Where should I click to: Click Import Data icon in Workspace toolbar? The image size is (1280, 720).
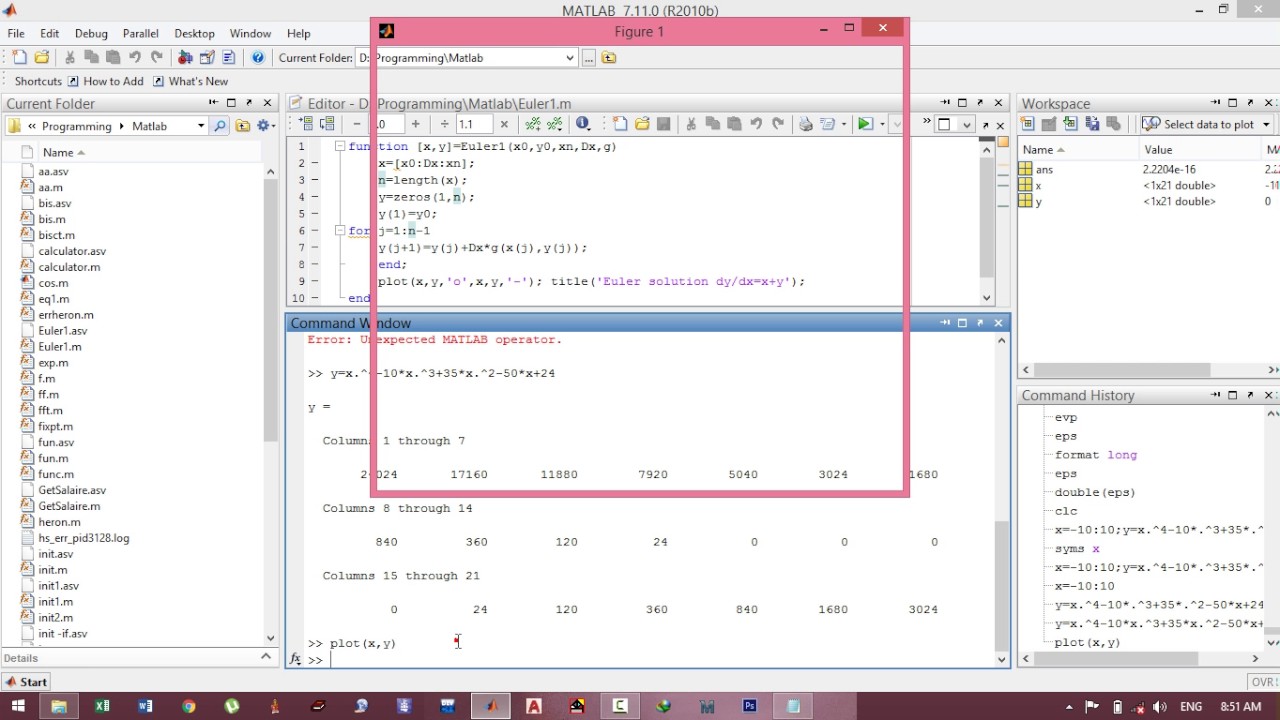pos(1071,124)
